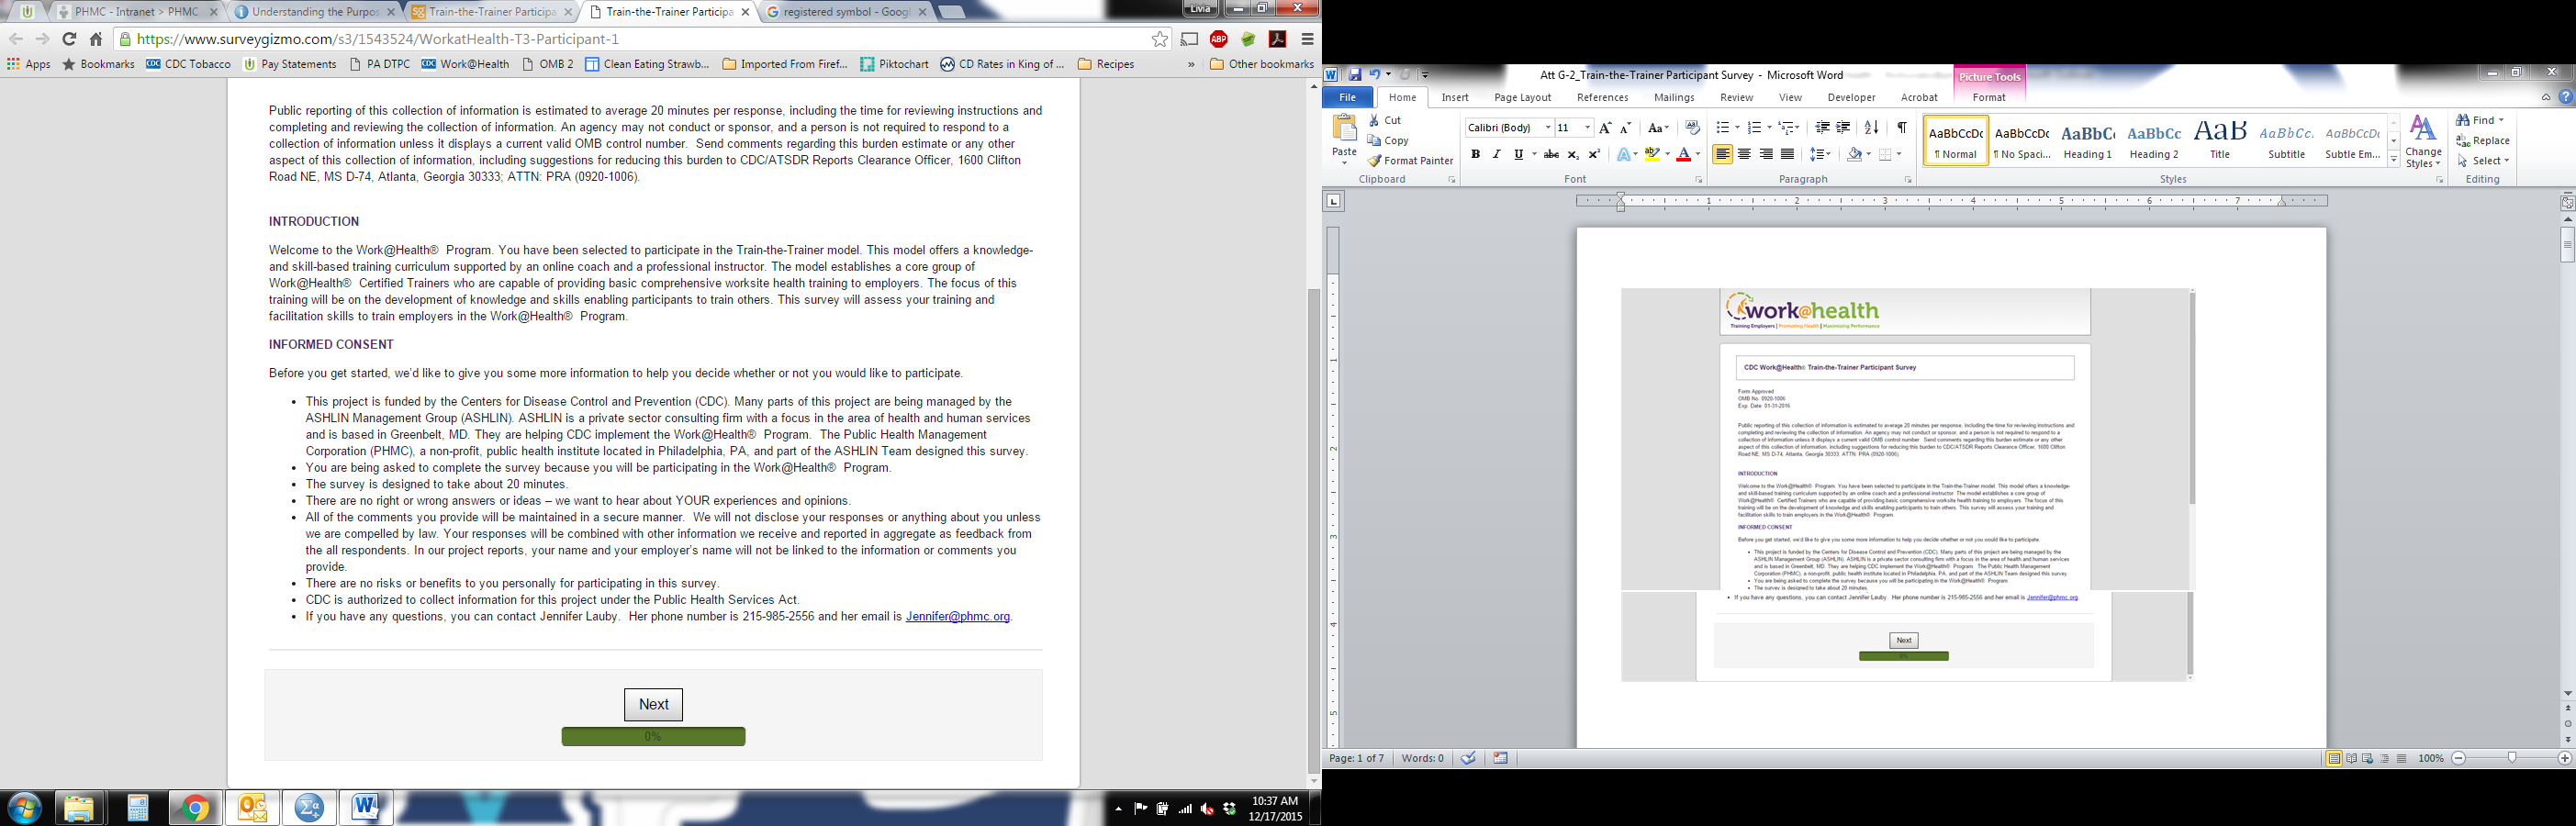Expand the Styles gallery More arrow

pyautogui.click(x=2394, y=160)
